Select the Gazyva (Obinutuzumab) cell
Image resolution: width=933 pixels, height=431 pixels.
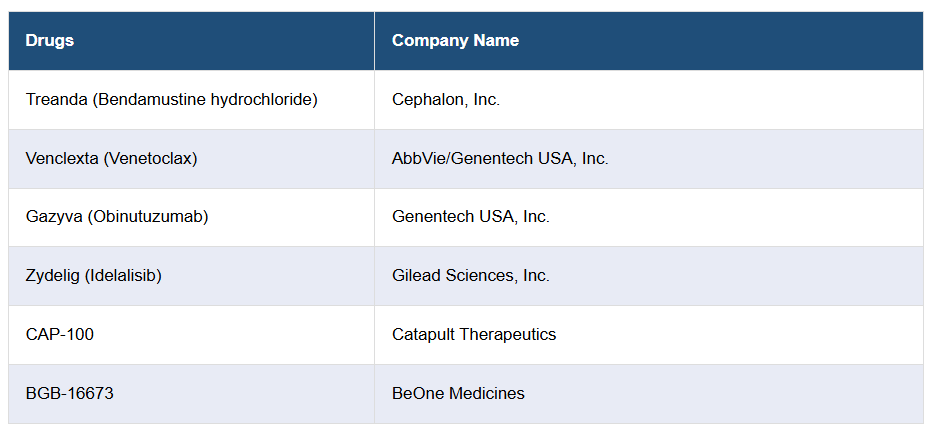117,217
